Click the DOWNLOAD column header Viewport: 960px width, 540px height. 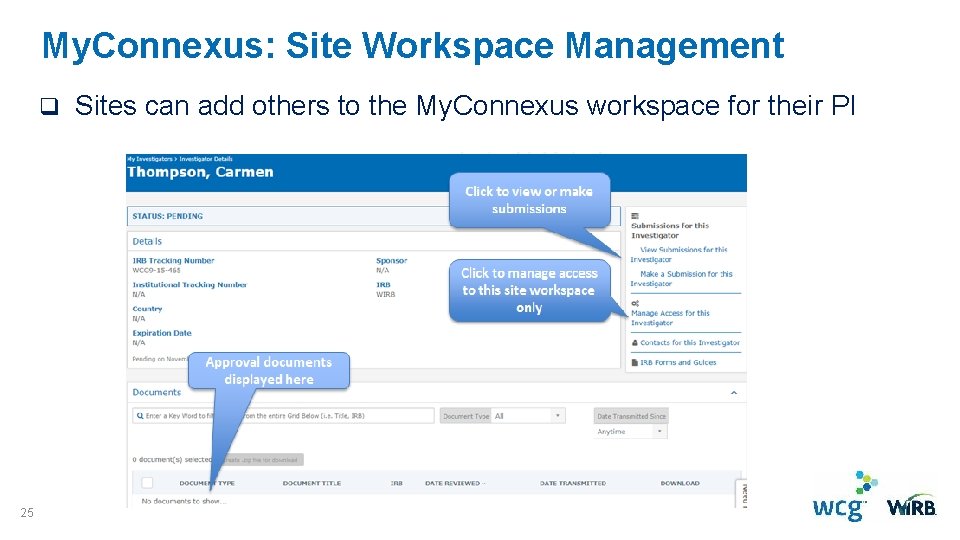680,483
